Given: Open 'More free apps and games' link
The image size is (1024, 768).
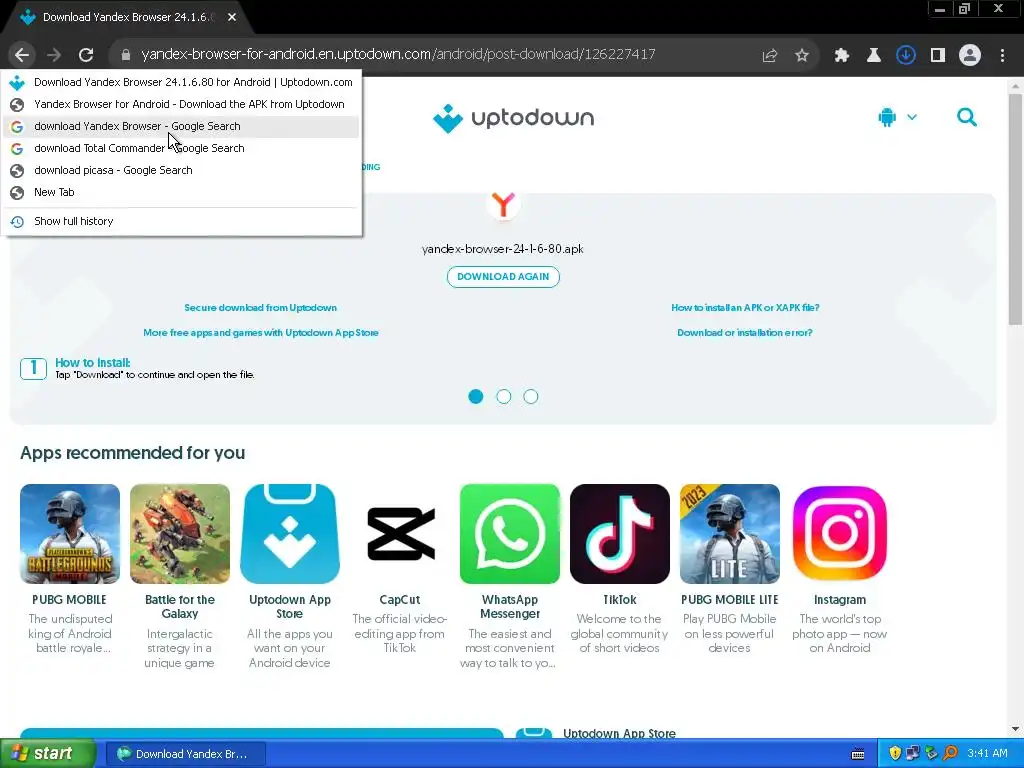Looking at the screenshot, I should (261, 332).
